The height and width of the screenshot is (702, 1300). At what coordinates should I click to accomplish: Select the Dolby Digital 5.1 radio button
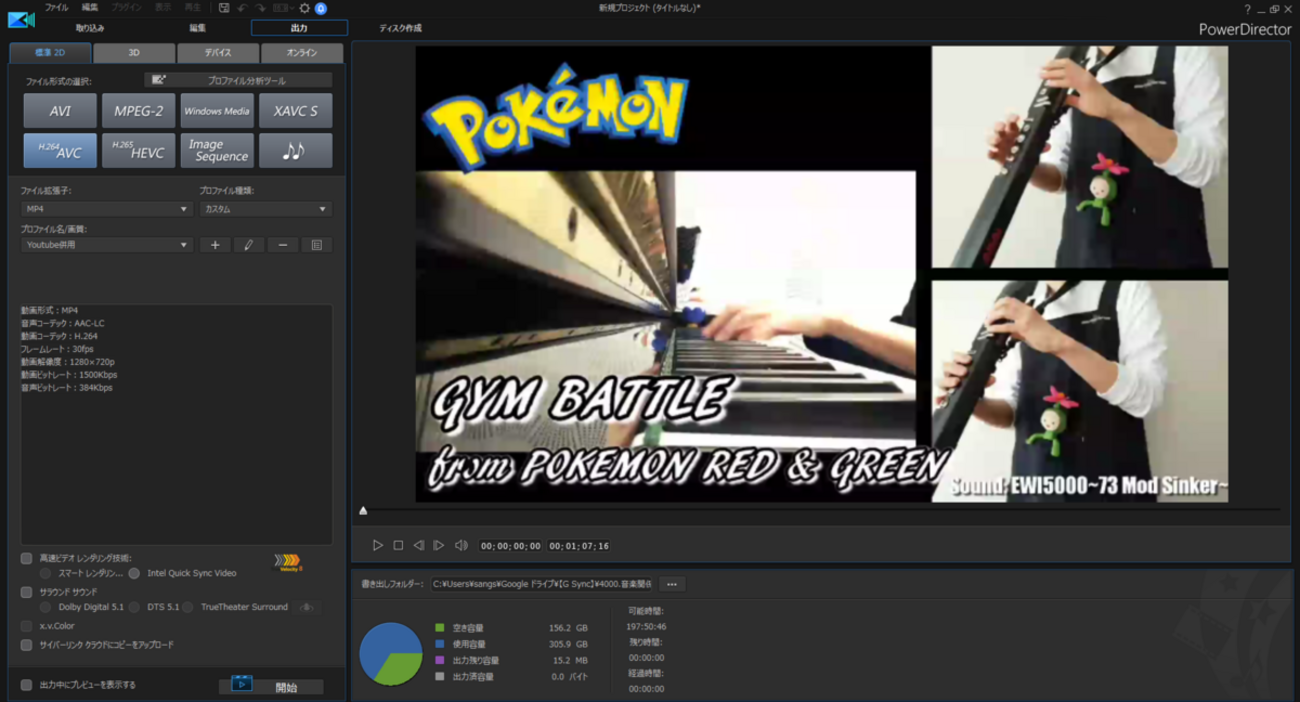point(44,607)
